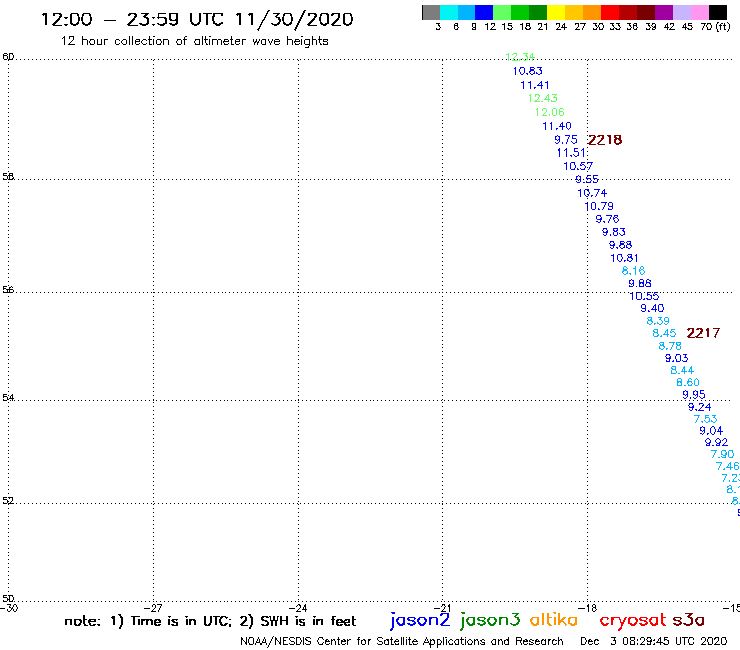Click the cryosat satellite legend label
This screenshot has height=650, width=740.
click(x=632, y=620)
